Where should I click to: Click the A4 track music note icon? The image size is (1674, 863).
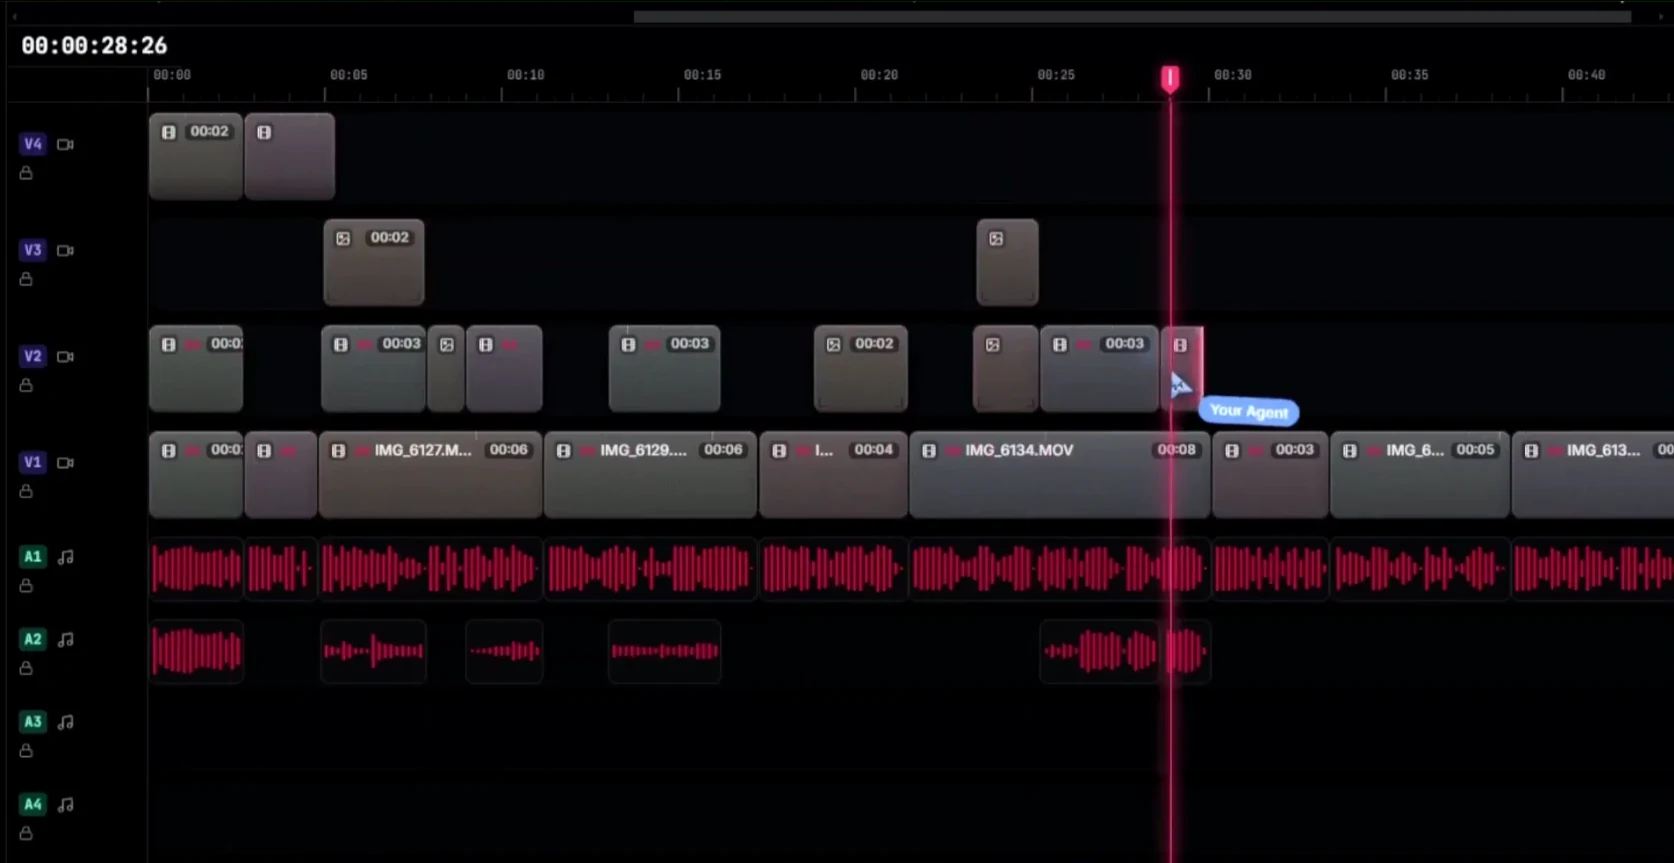click(66, 804)
